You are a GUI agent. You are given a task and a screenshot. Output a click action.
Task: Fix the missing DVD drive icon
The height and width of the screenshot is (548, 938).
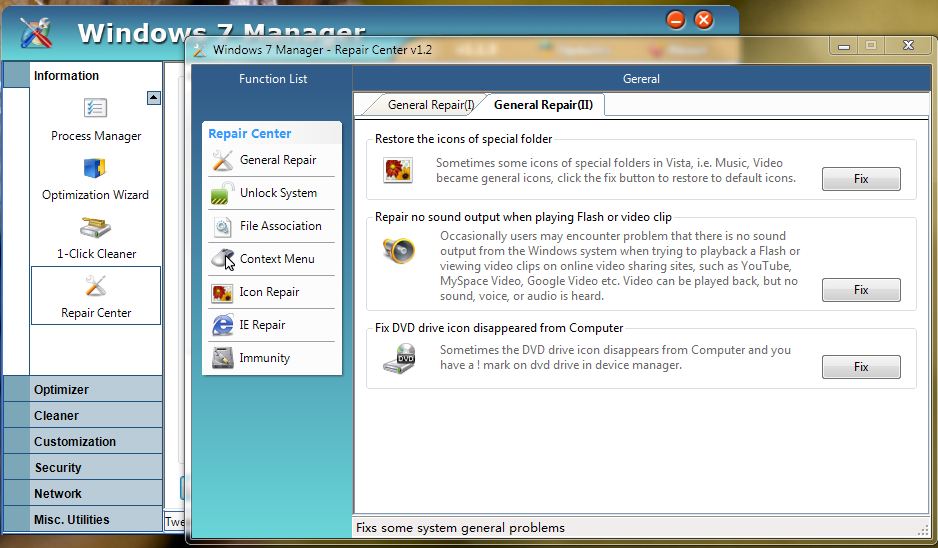click(861, 367)
